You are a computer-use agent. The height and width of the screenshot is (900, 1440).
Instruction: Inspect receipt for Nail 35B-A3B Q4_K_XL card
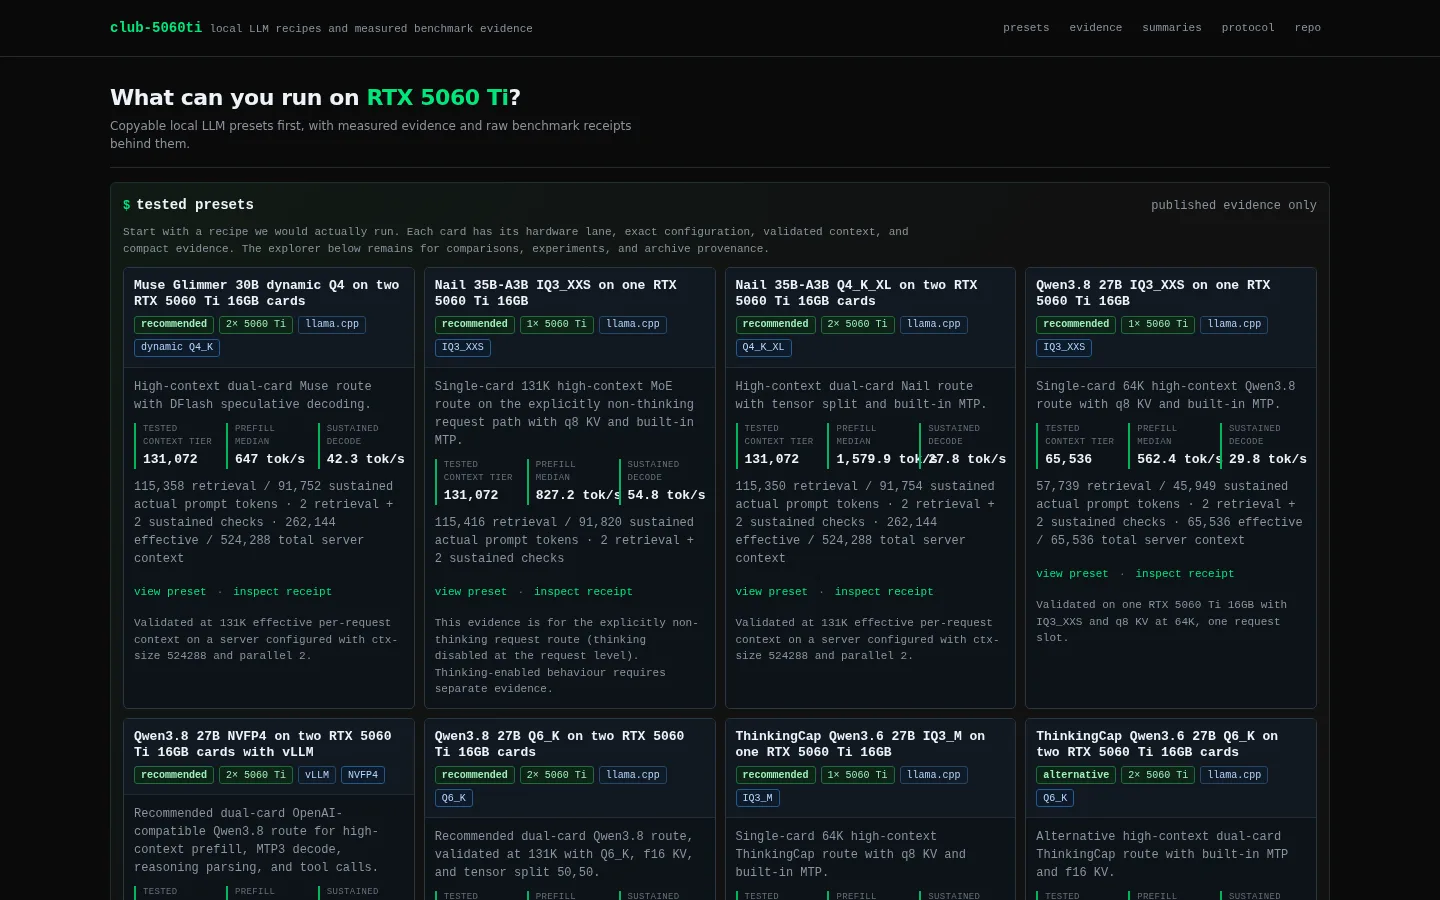click(884, 592)
